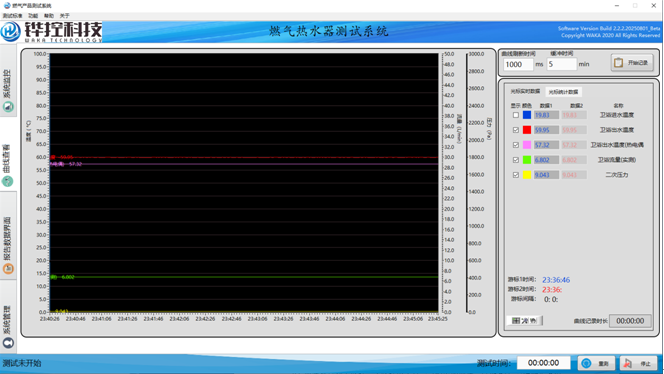The height and width of the screenshot is (374, 664).
Task: Click data1 value 6.802 for flow
Action: 546,160
